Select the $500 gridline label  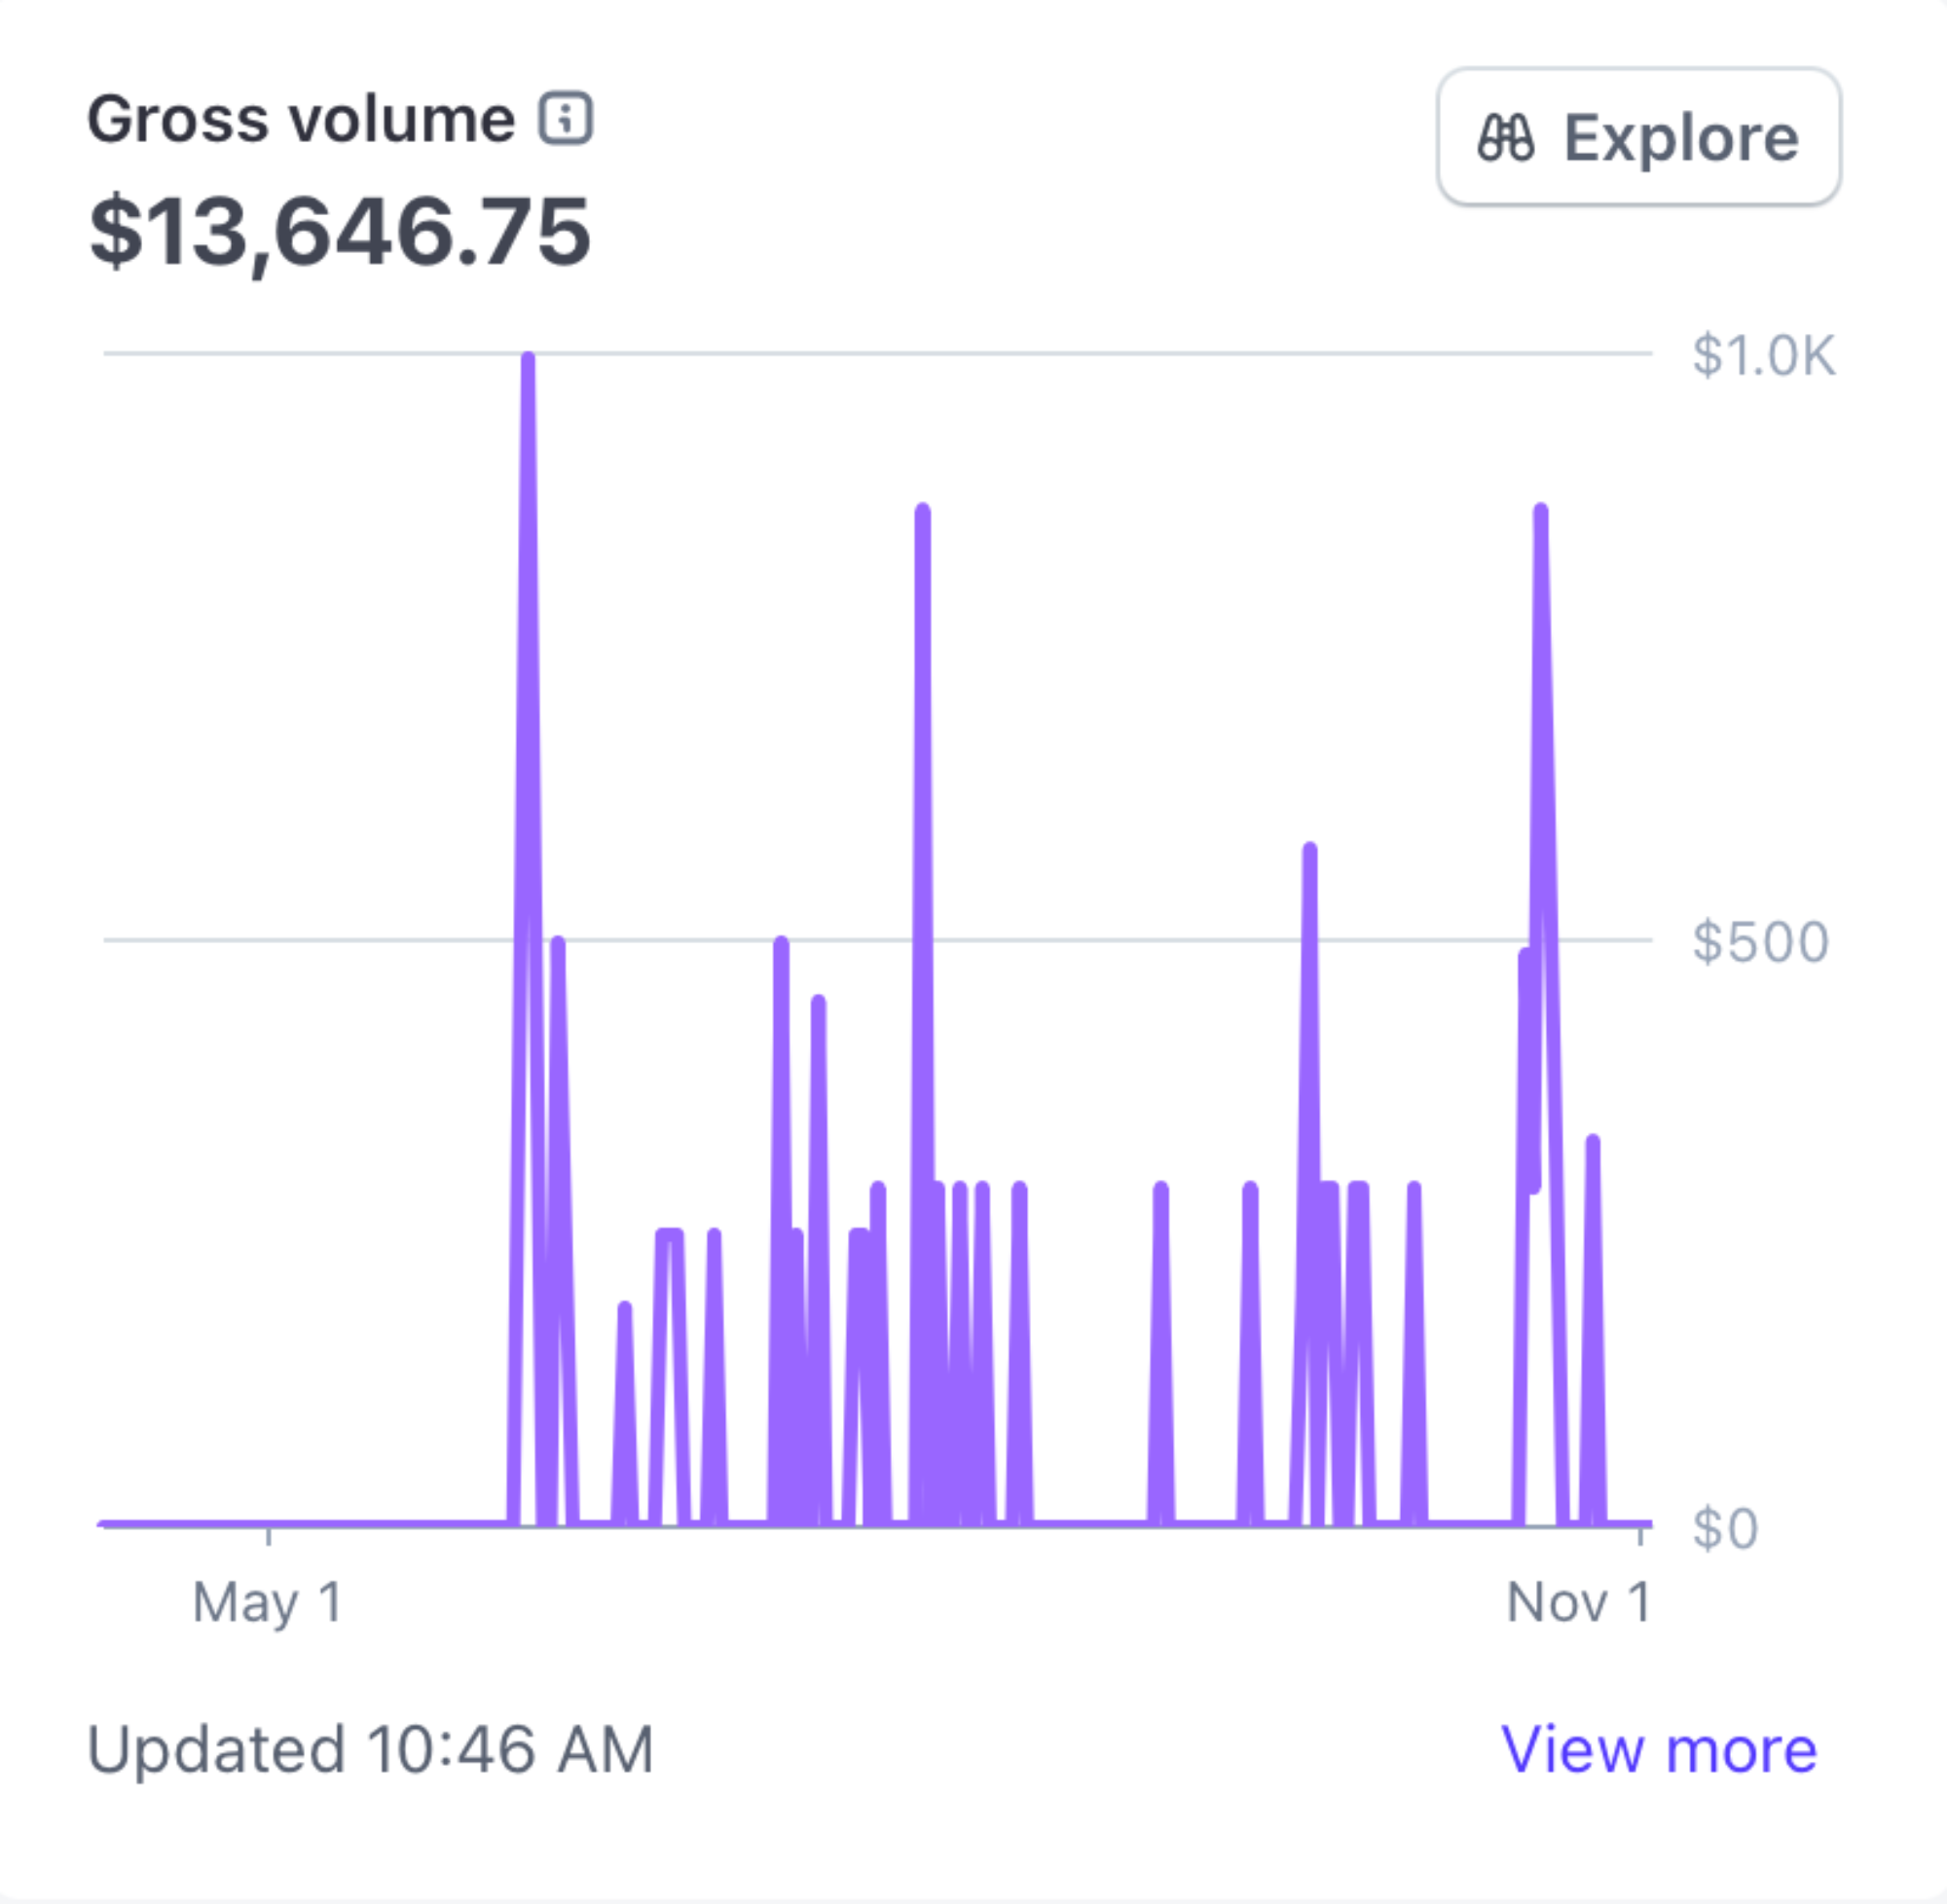click(x=1760, y=941)
